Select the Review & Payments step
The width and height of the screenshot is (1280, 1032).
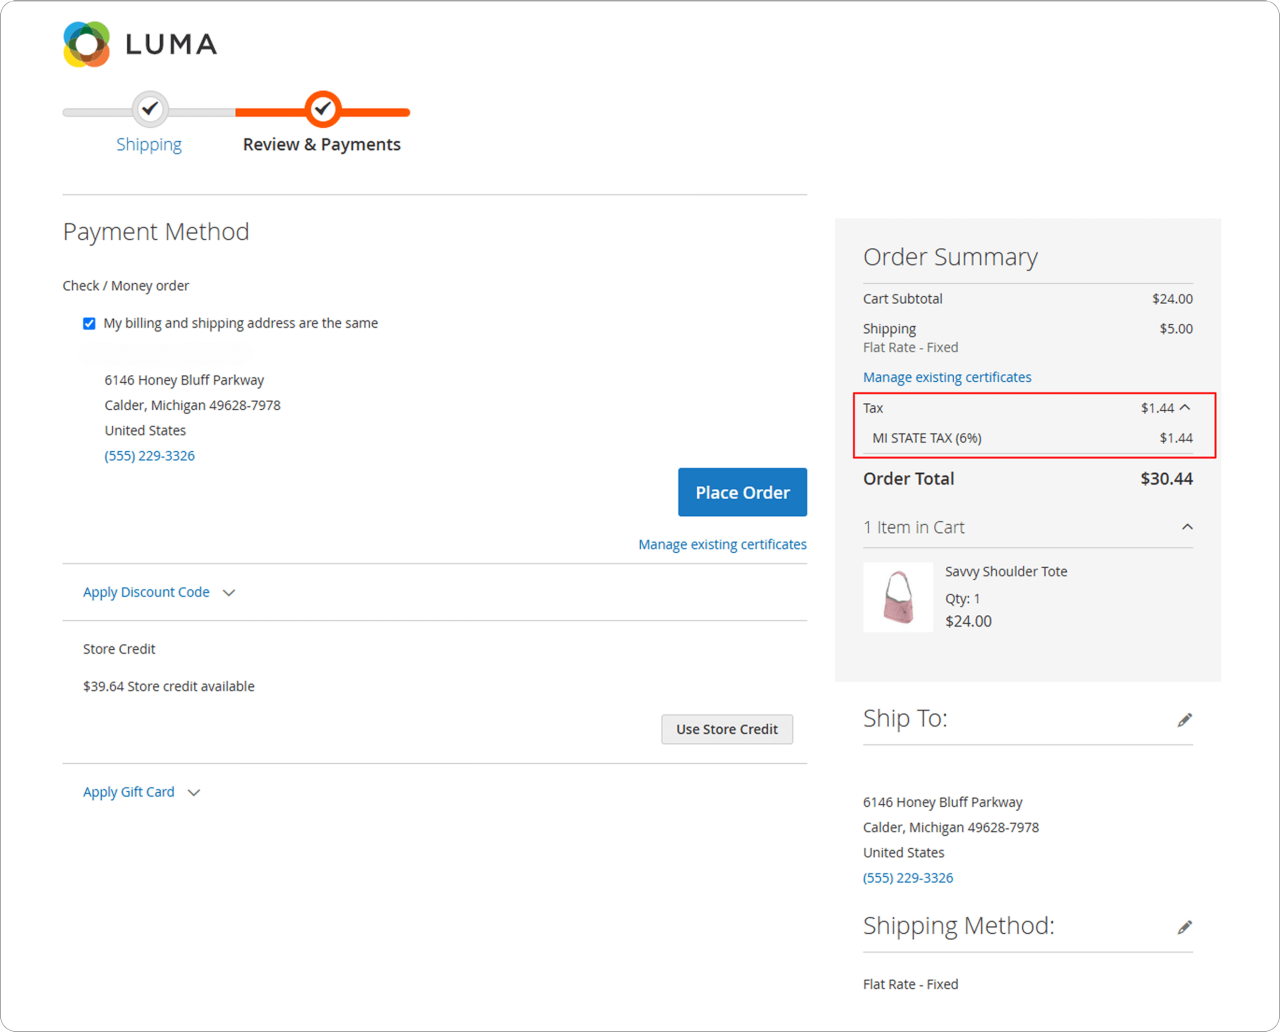(322, 144)
